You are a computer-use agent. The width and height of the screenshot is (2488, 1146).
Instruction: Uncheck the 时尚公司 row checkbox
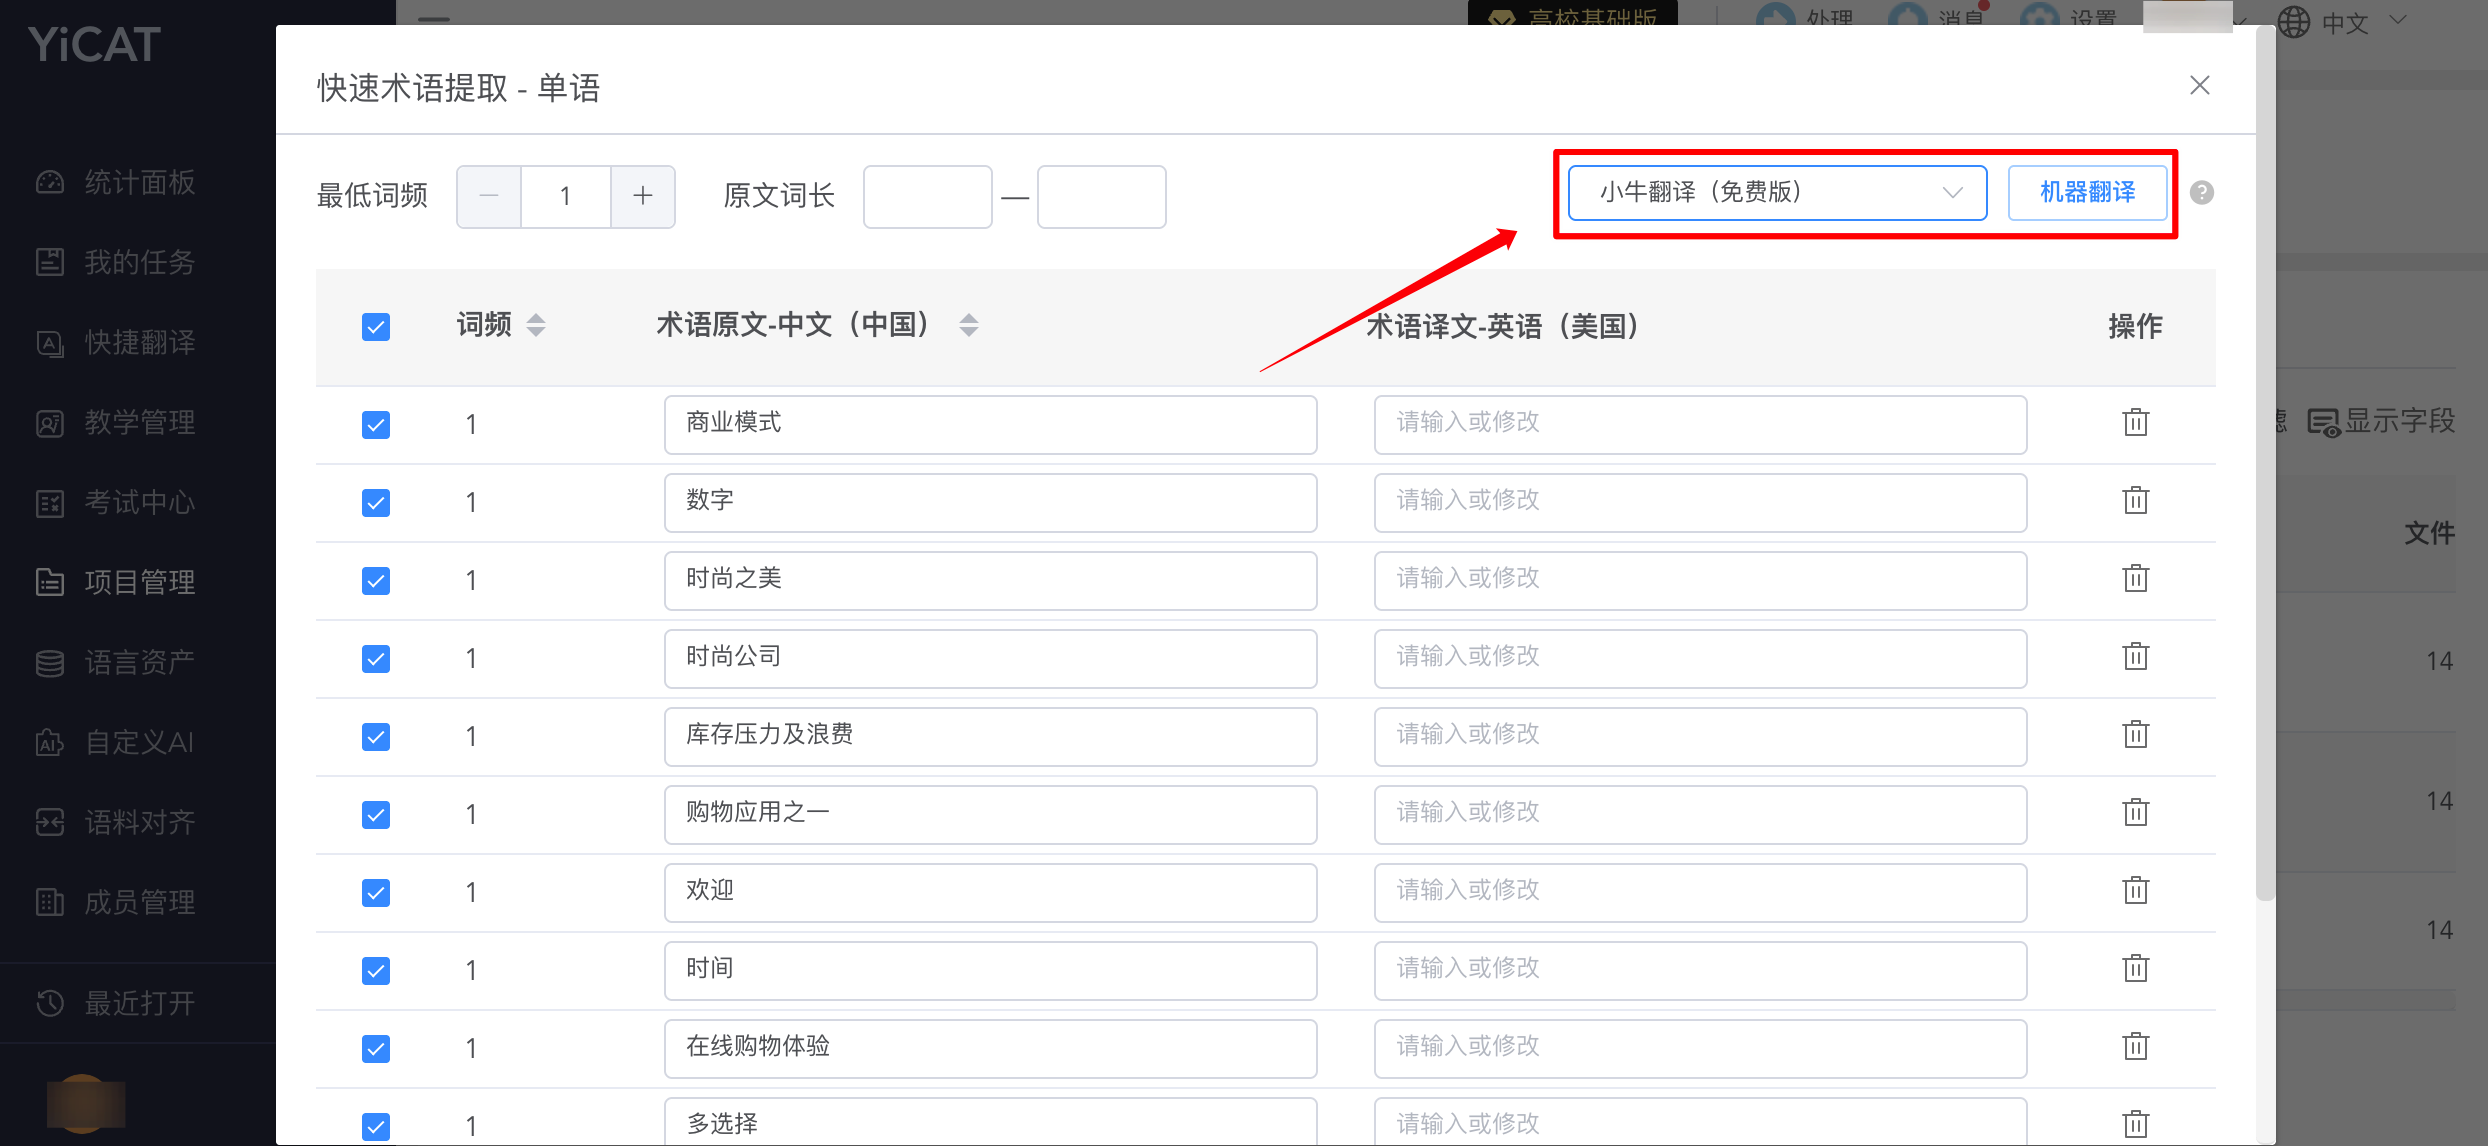376,659
